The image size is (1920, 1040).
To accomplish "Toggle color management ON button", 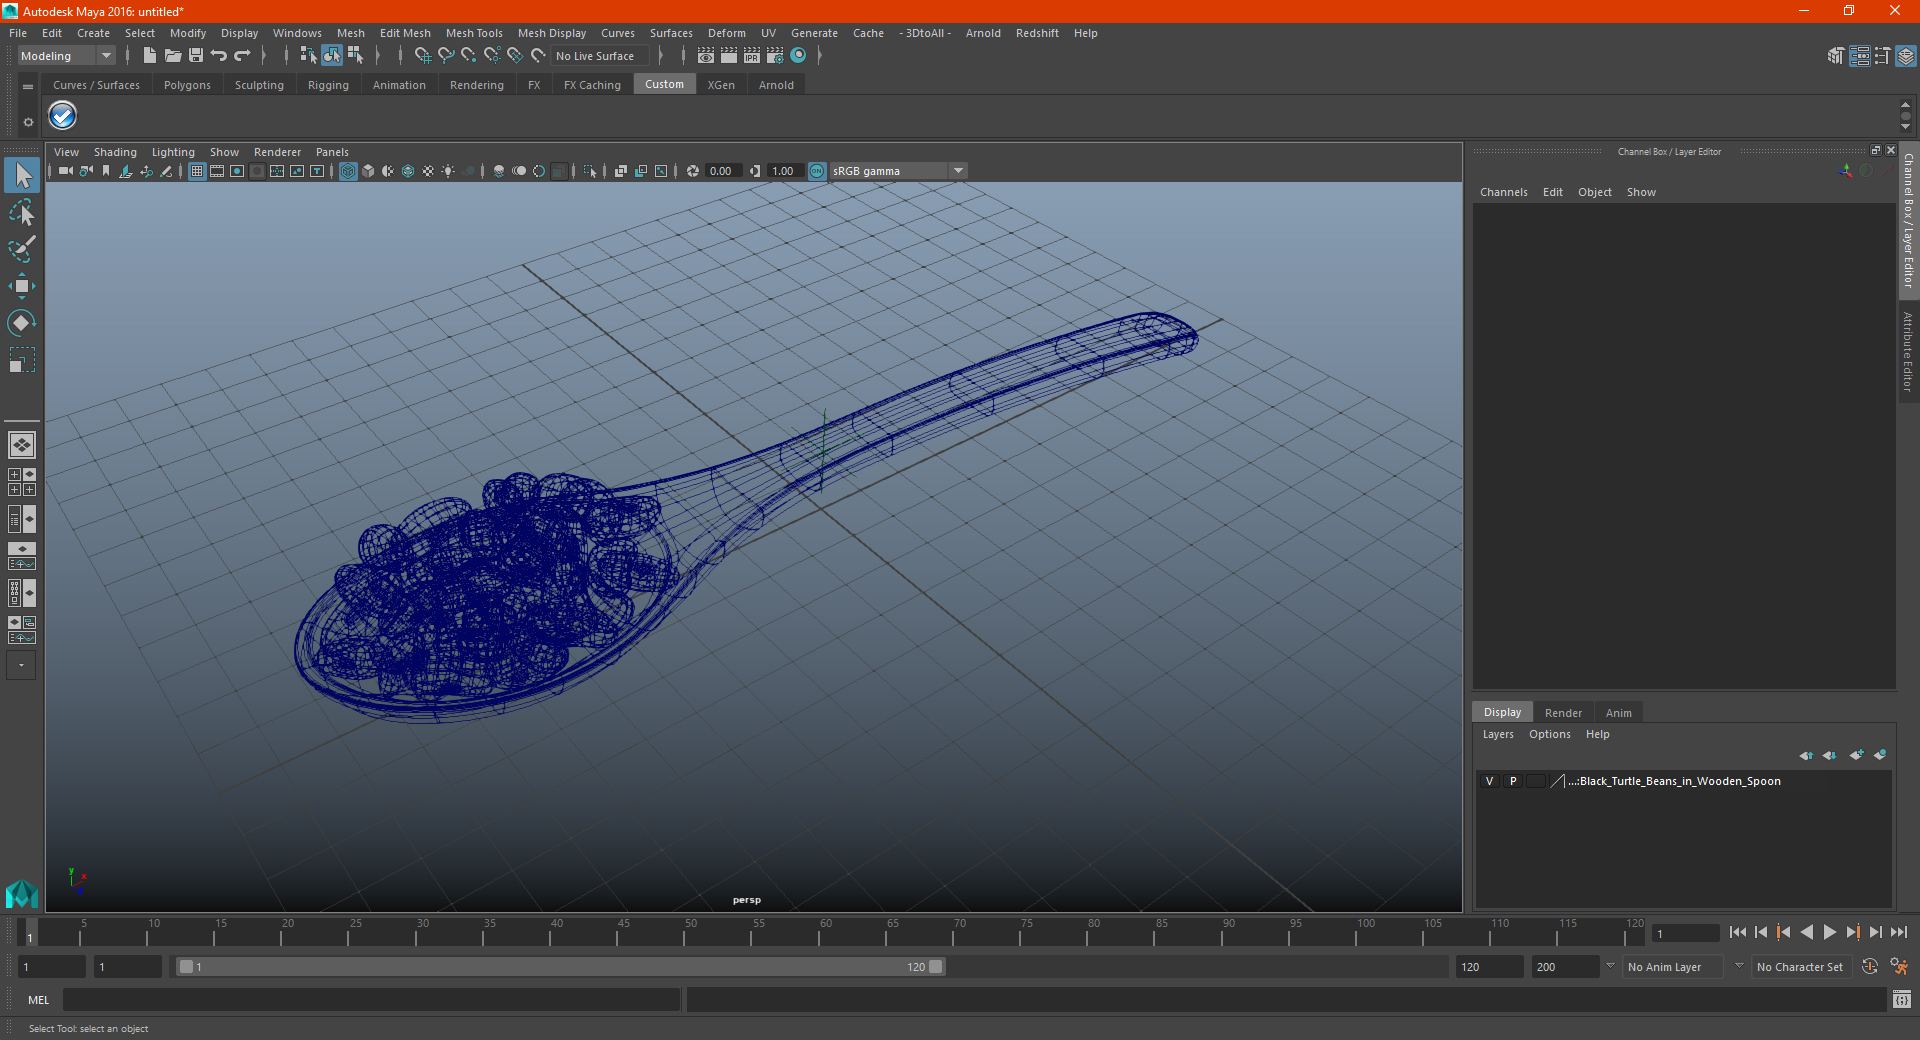I will pos(817,171).
